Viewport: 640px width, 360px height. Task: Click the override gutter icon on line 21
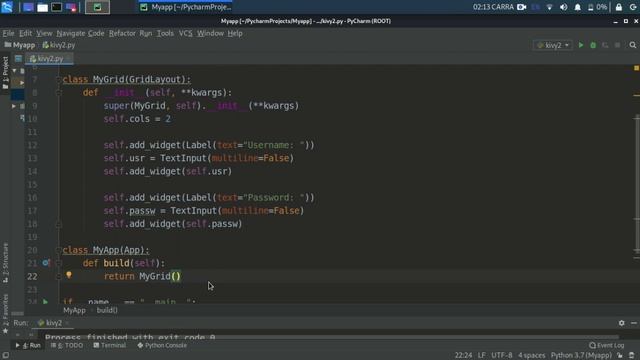pyautogui.click(x=46, y=263)
